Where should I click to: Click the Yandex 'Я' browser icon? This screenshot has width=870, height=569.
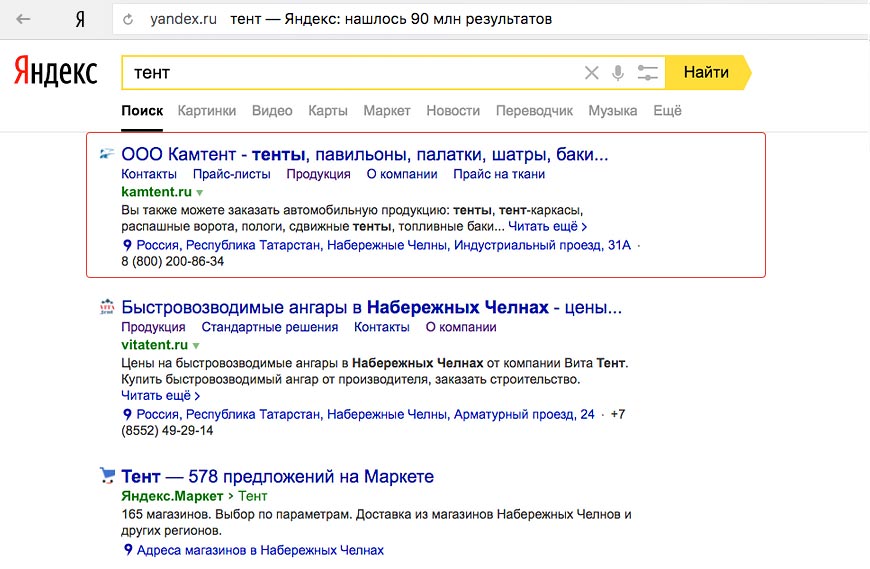pyautogui.click(x=80, y=19)
